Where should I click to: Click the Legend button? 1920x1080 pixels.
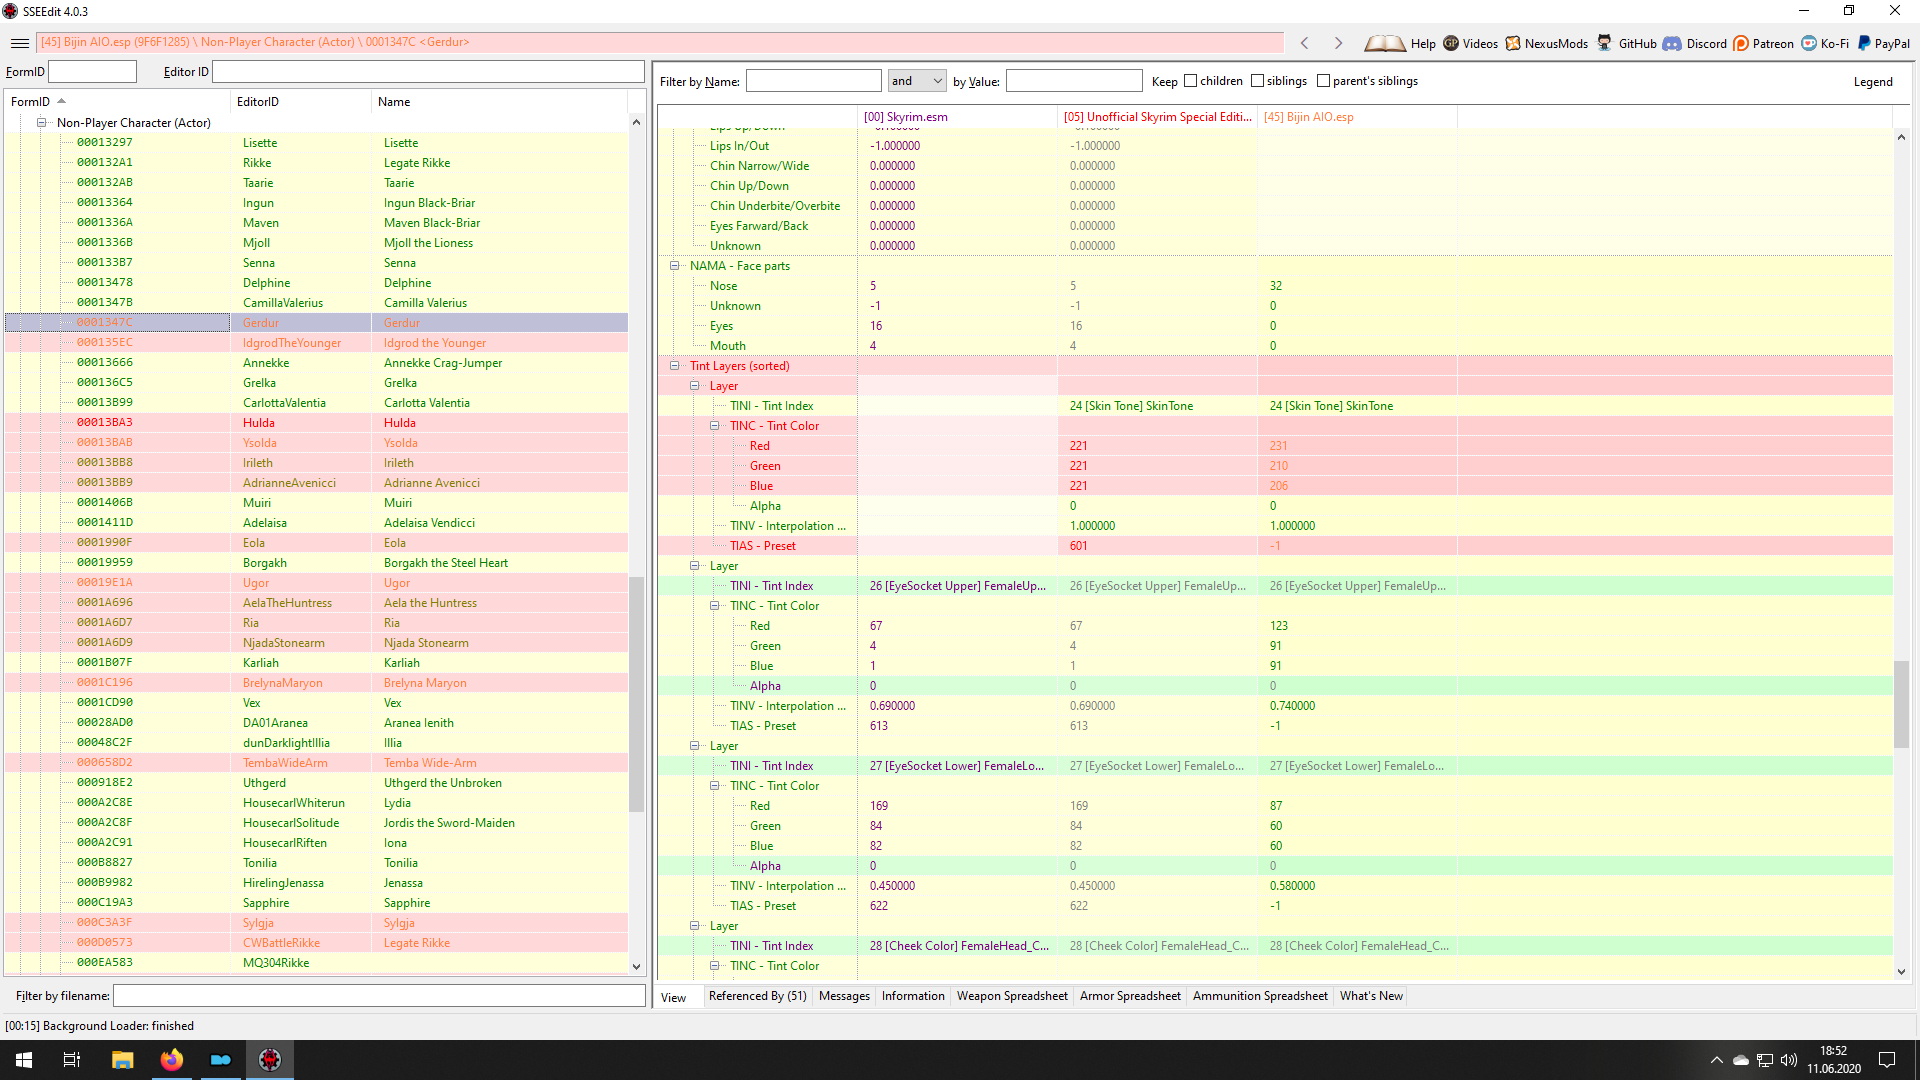1873,82
